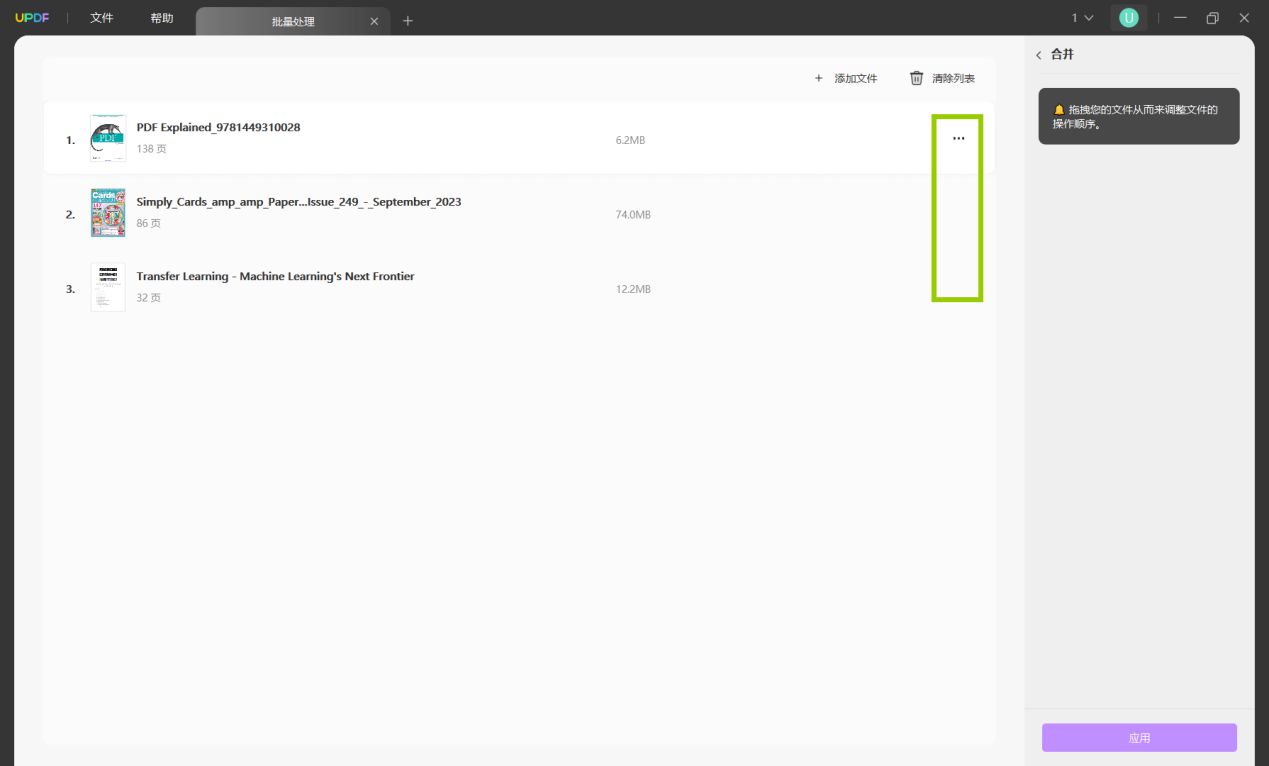Click the plus icon to add files
This screenshot has height=766, width=1269.
click(818, 78)
